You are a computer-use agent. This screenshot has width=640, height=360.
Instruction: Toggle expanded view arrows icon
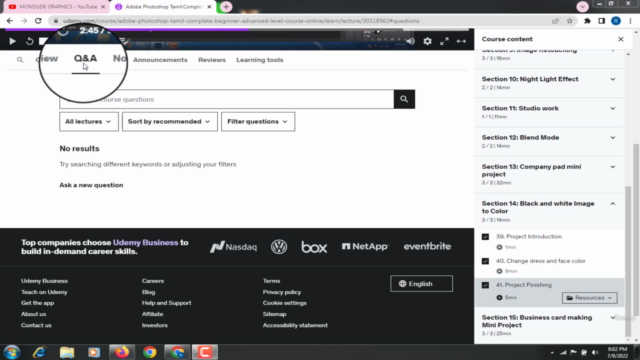pyautogui.click(x=461, y=41)
